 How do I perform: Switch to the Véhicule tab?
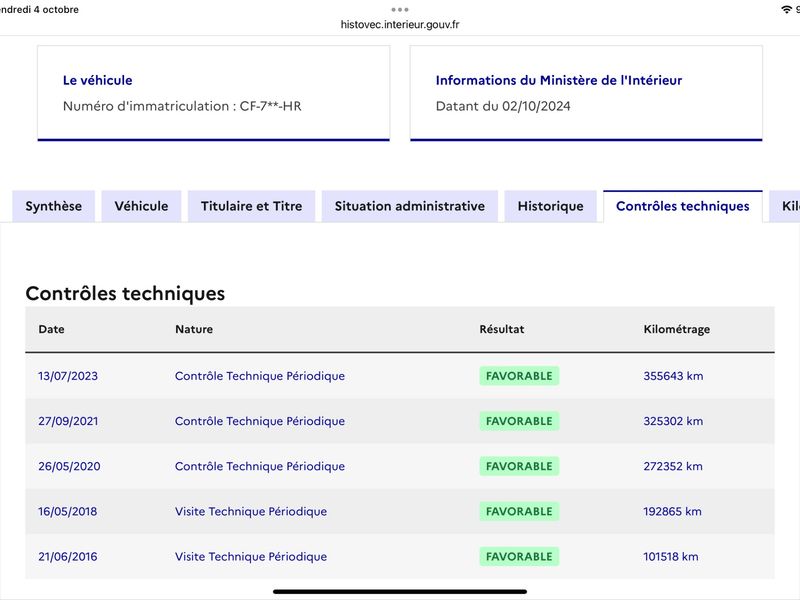pos(141,206)
